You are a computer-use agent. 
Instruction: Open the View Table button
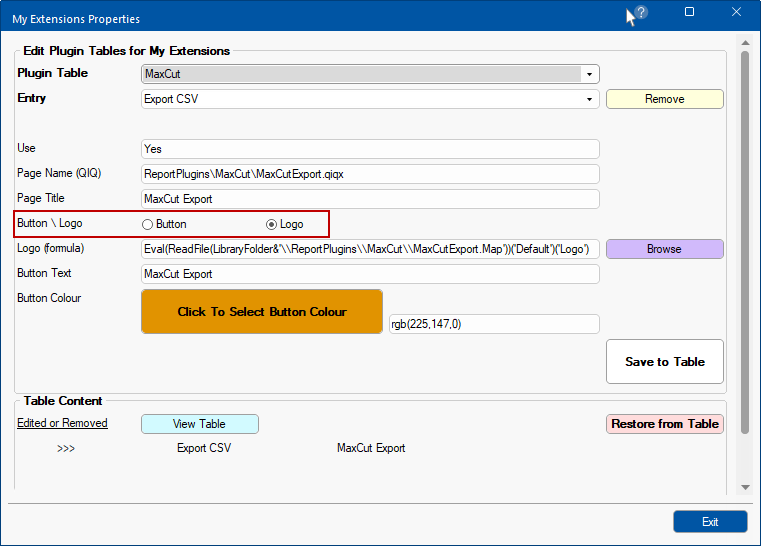click(x=199, y=424)
